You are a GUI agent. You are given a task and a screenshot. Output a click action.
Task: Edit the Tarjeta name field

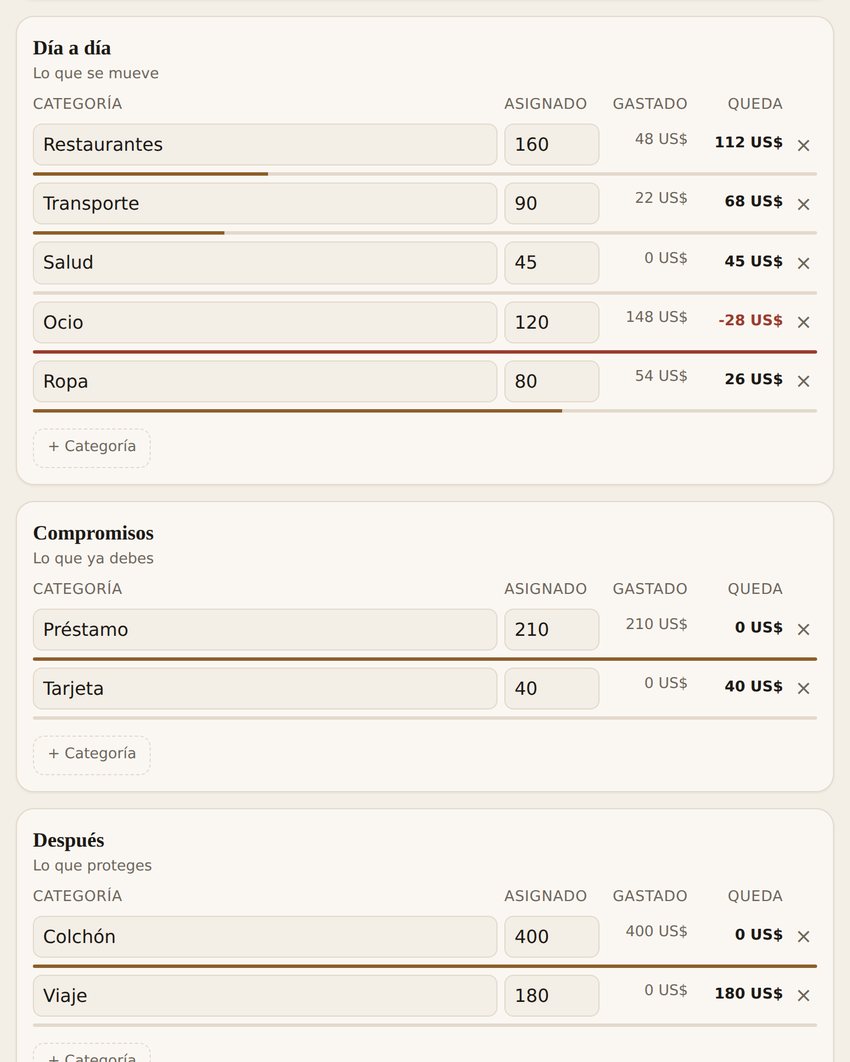pyautogui.click(x=265, y=688)
